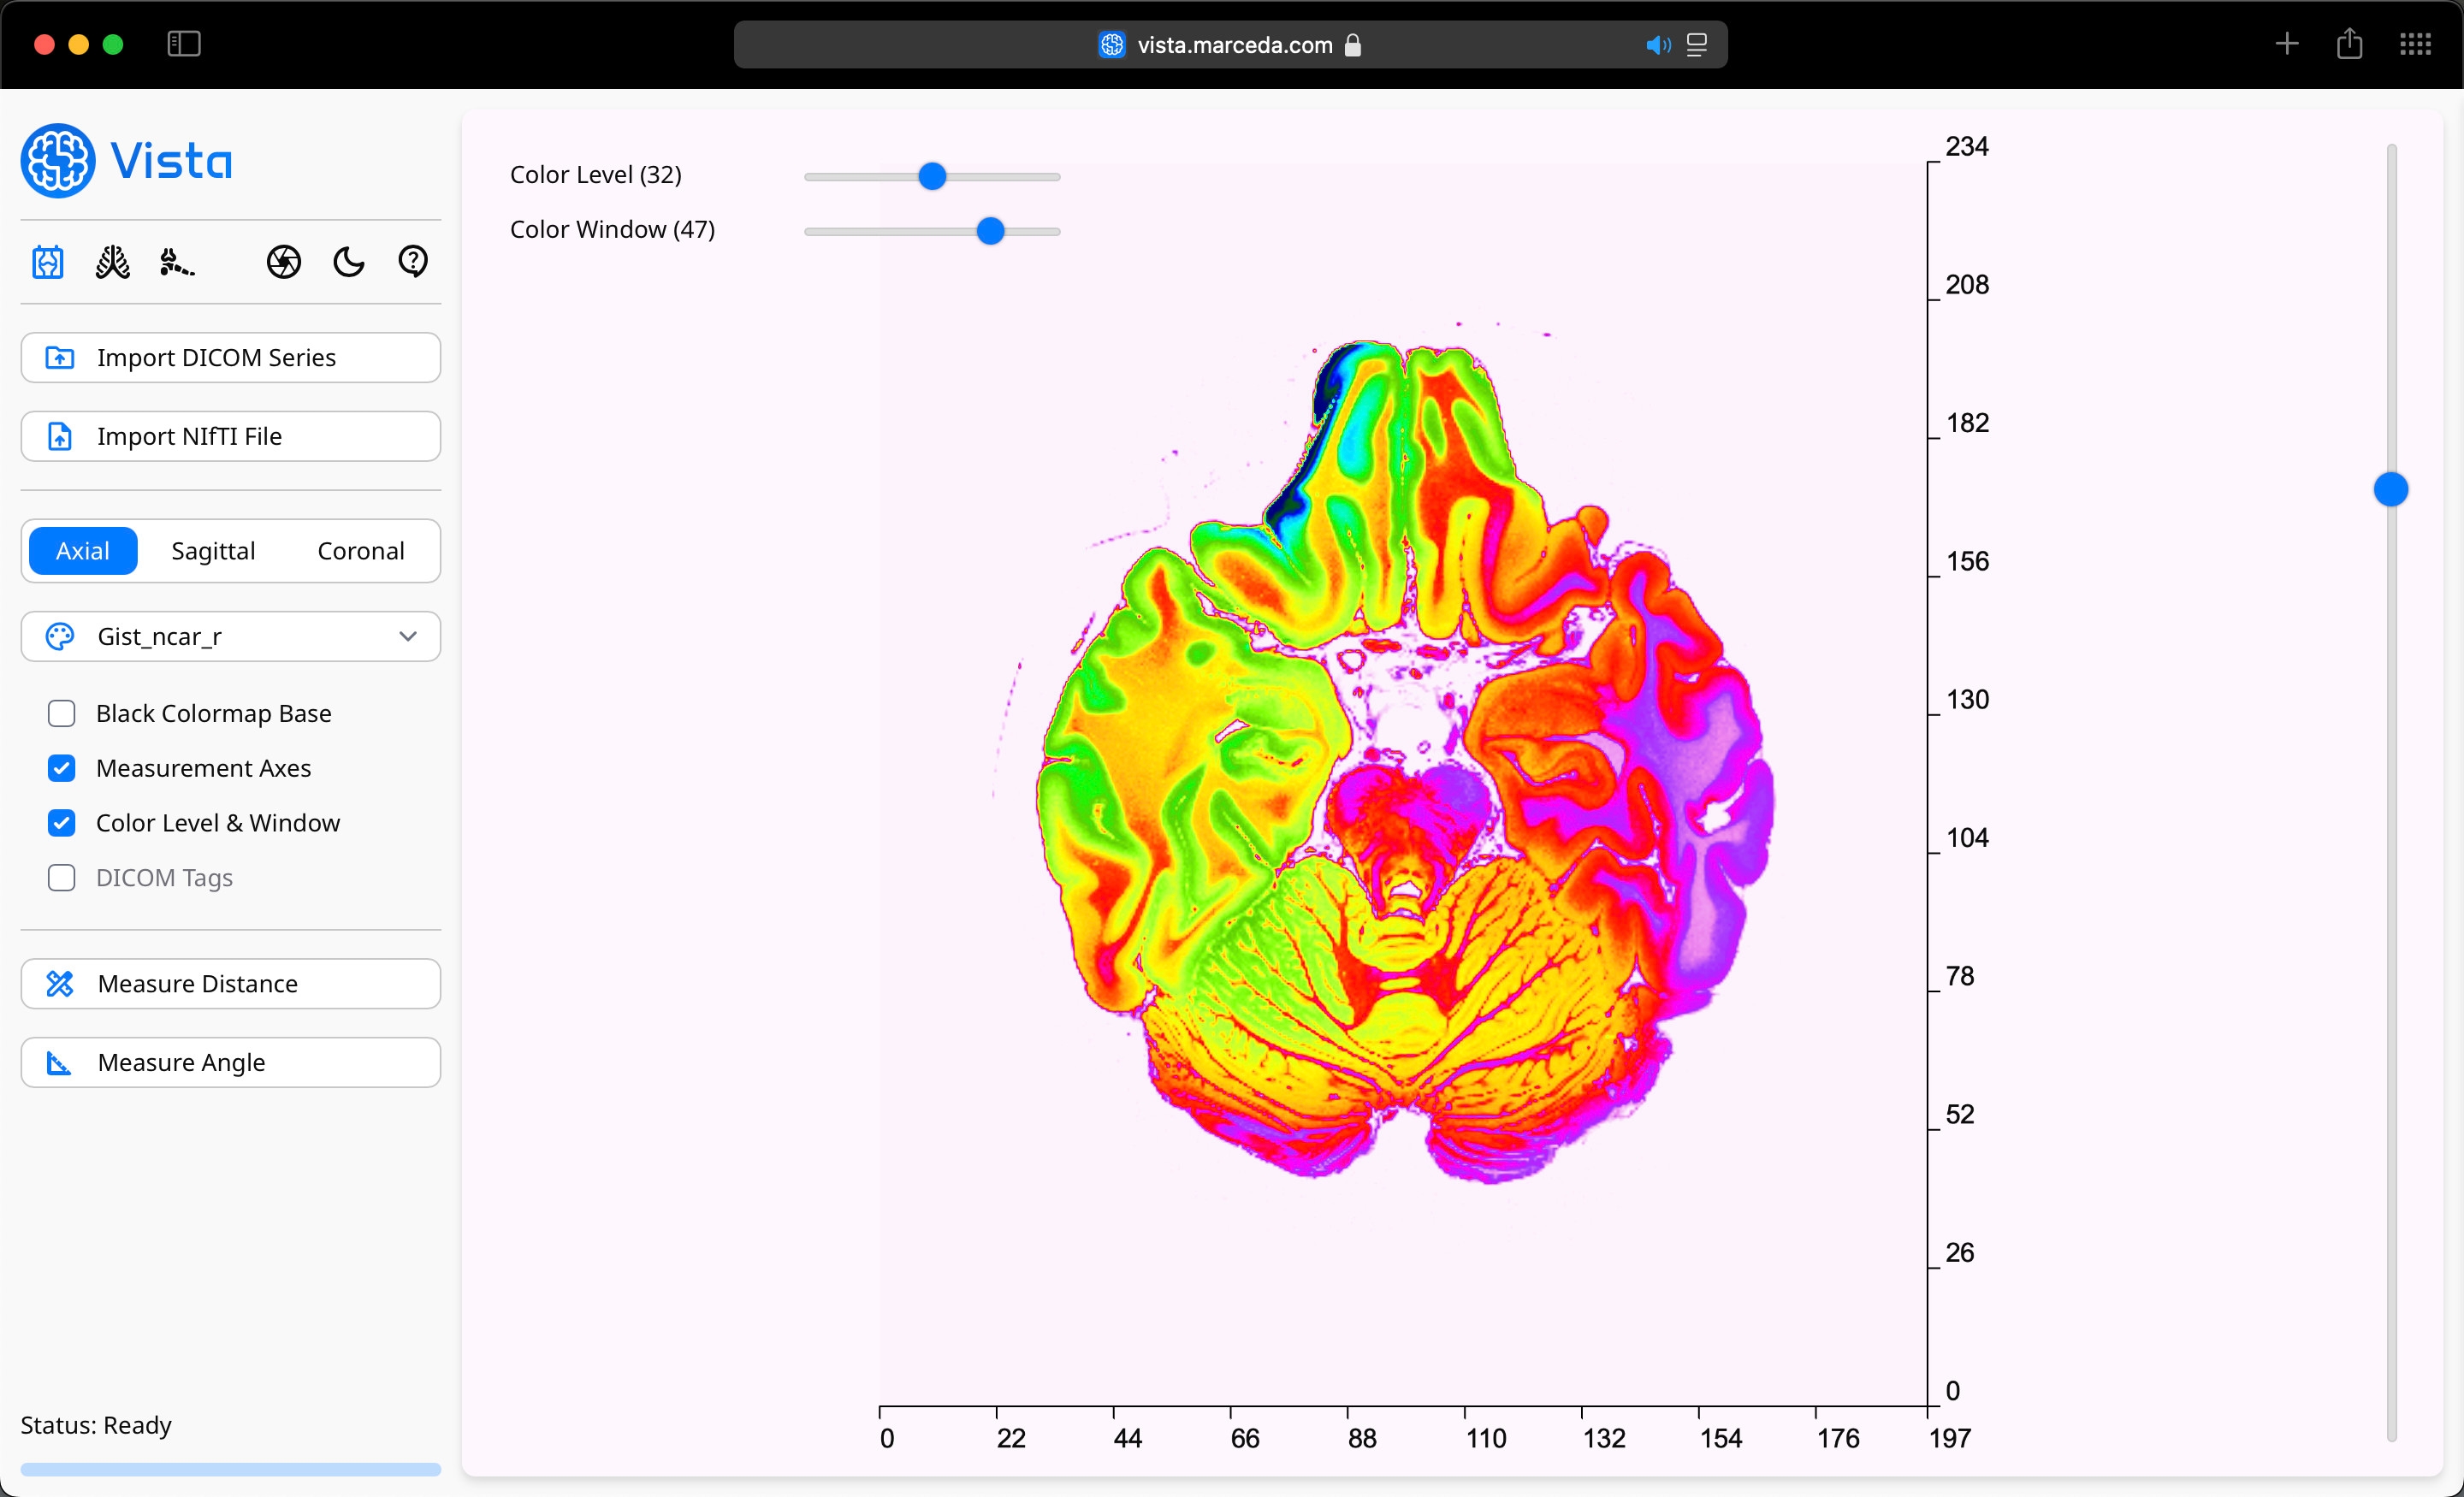Viewport: 2464px width, 1497px height.
Task: Click the Color Level slider handle
Action: pyautogui.click(x=932, y=177)
